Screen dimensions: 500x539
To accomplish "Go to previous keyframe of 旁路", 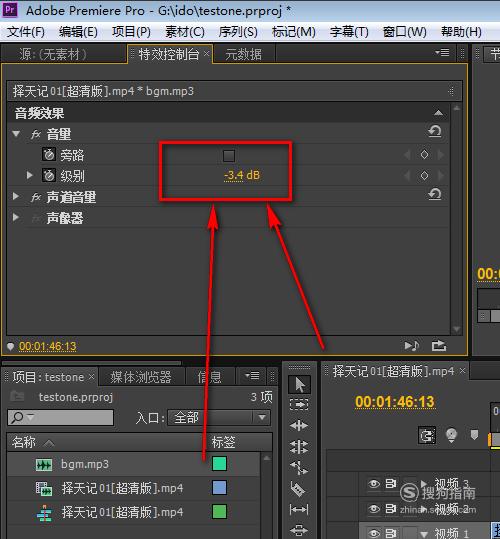I will tap(408, 155).
